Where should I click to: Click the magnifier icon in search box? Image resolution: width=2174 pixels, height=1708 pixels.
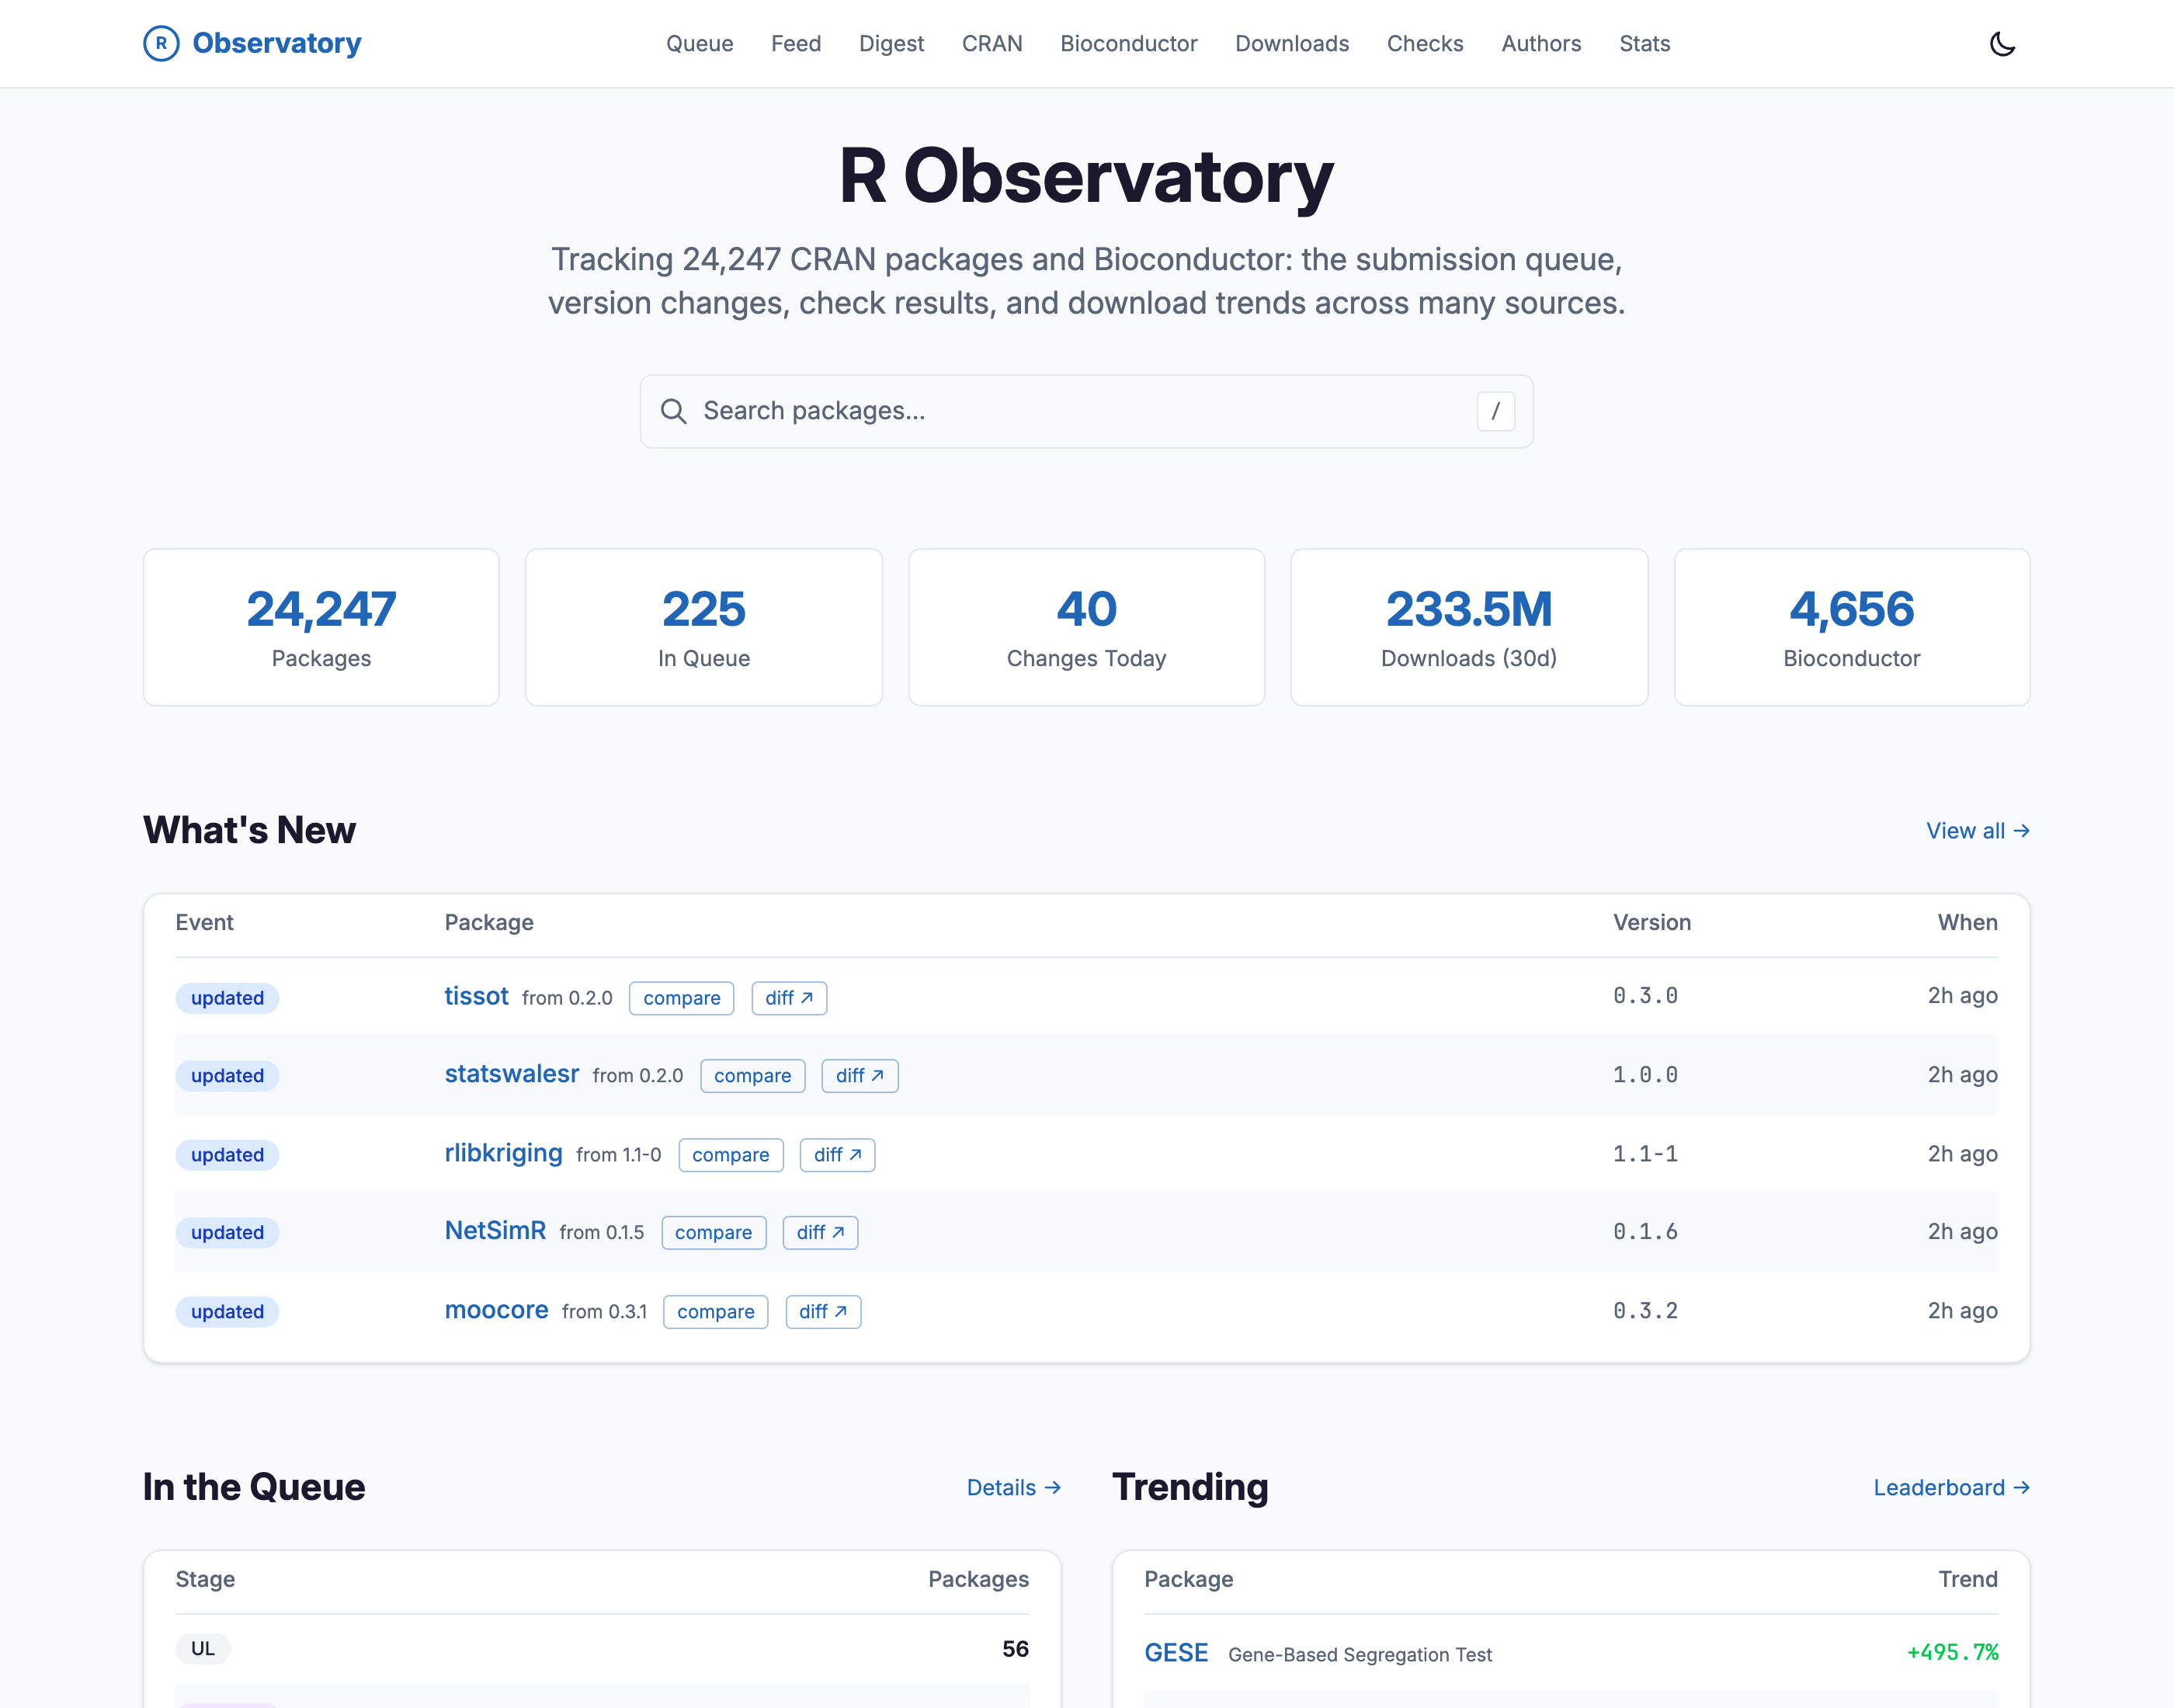point(673,411)
